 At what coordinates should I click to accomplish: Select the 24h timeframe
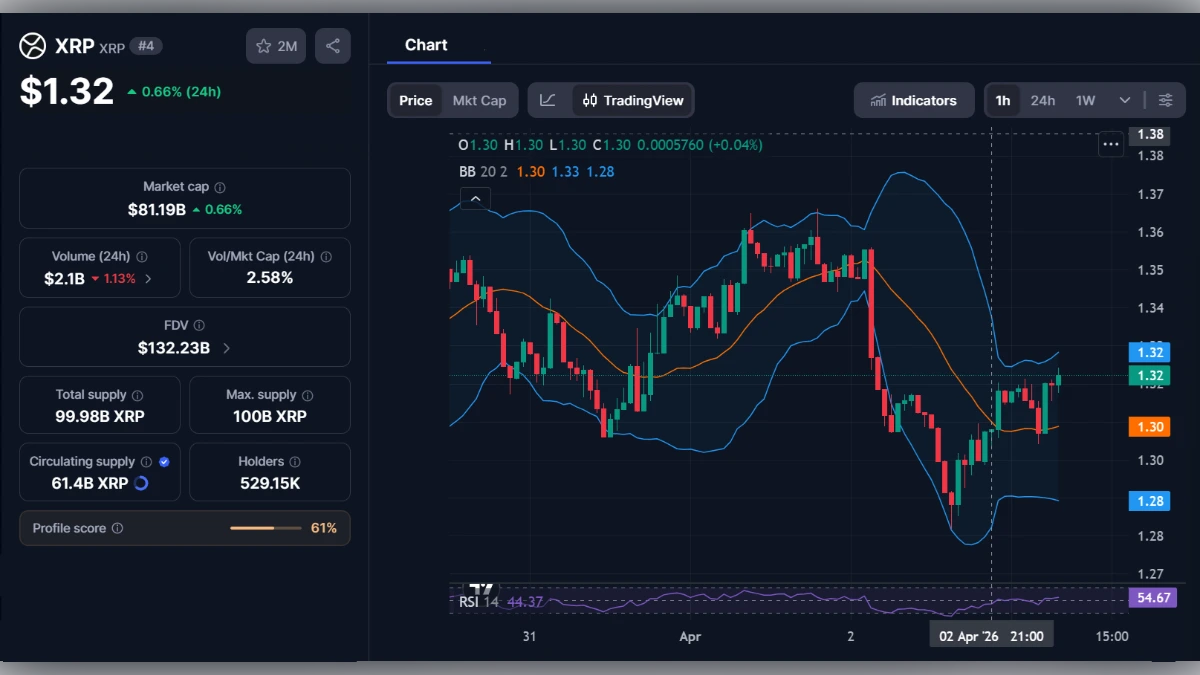1042,100
